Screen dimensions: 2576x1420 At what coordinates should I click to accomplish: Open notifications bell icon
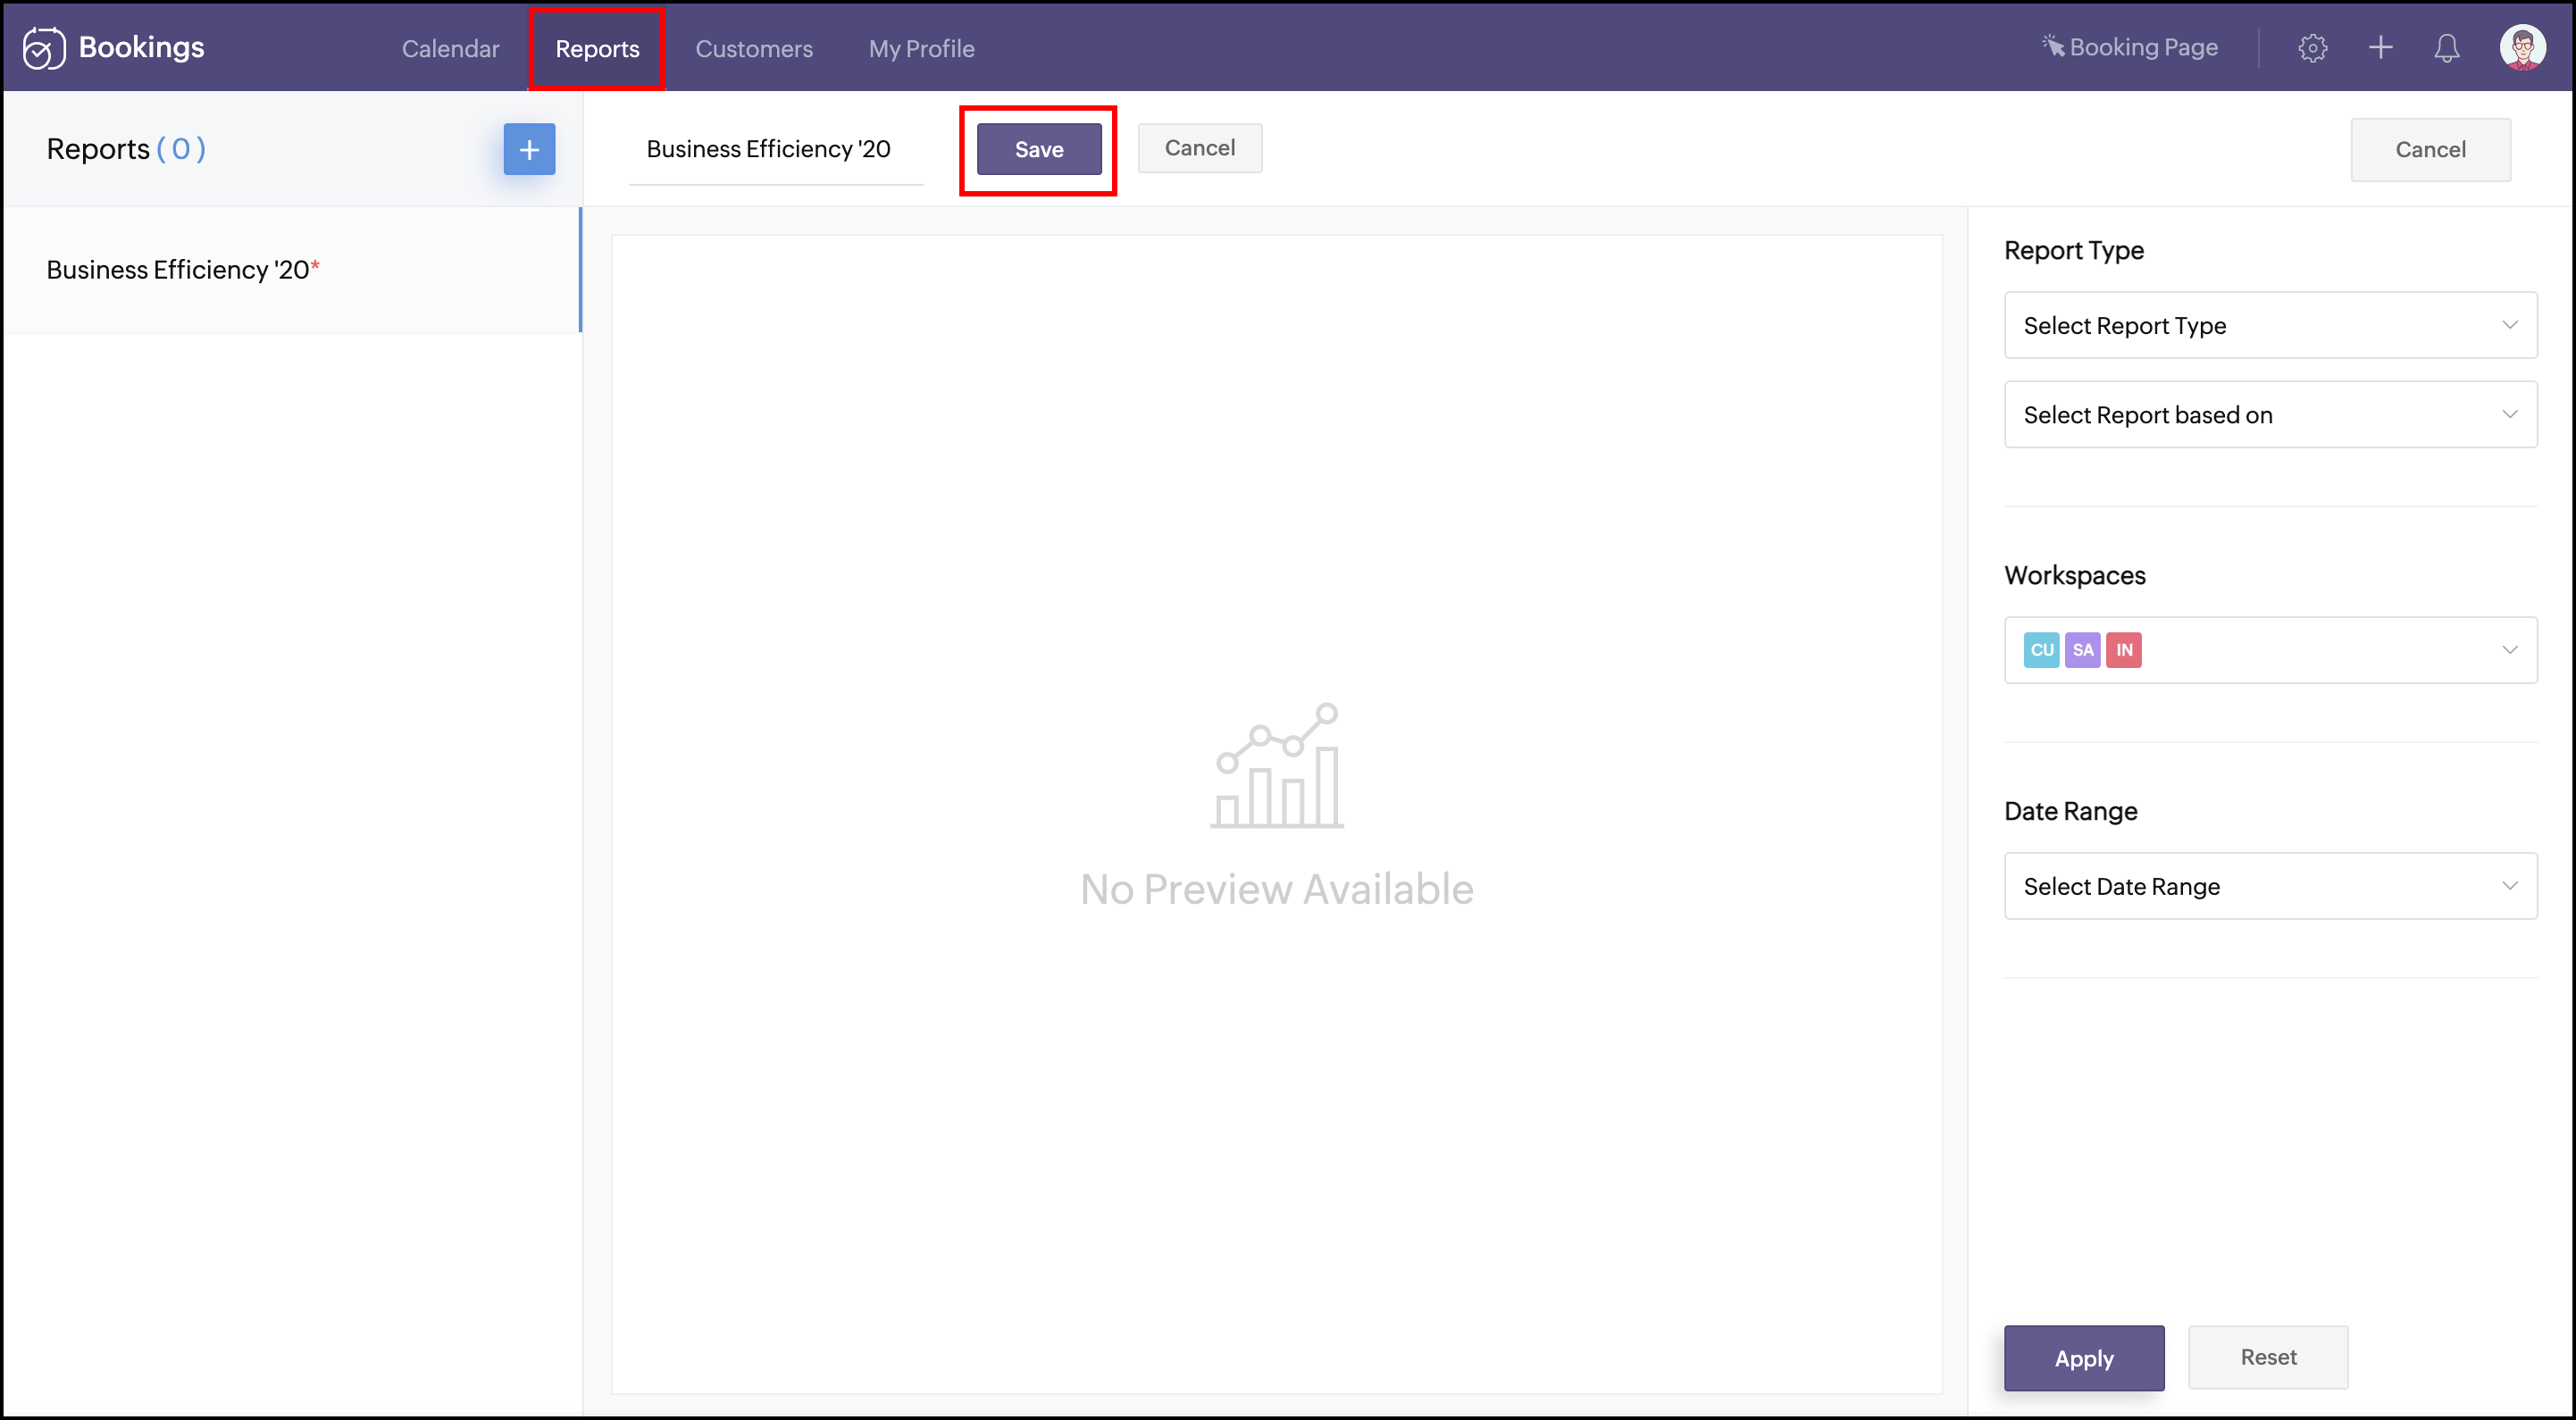point(2446,47)
